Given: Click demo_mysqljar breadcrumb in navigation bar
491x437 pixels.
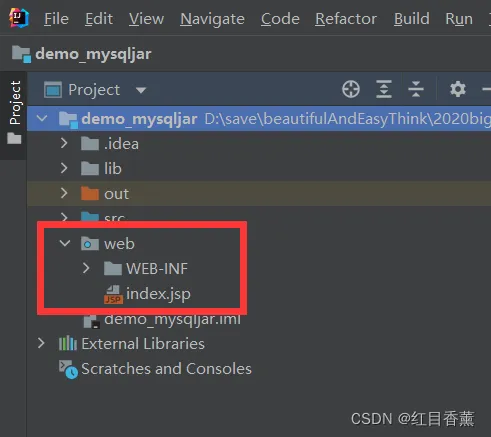Looking at the screenshot, I should pyautogui.click(x=93, y=54).
